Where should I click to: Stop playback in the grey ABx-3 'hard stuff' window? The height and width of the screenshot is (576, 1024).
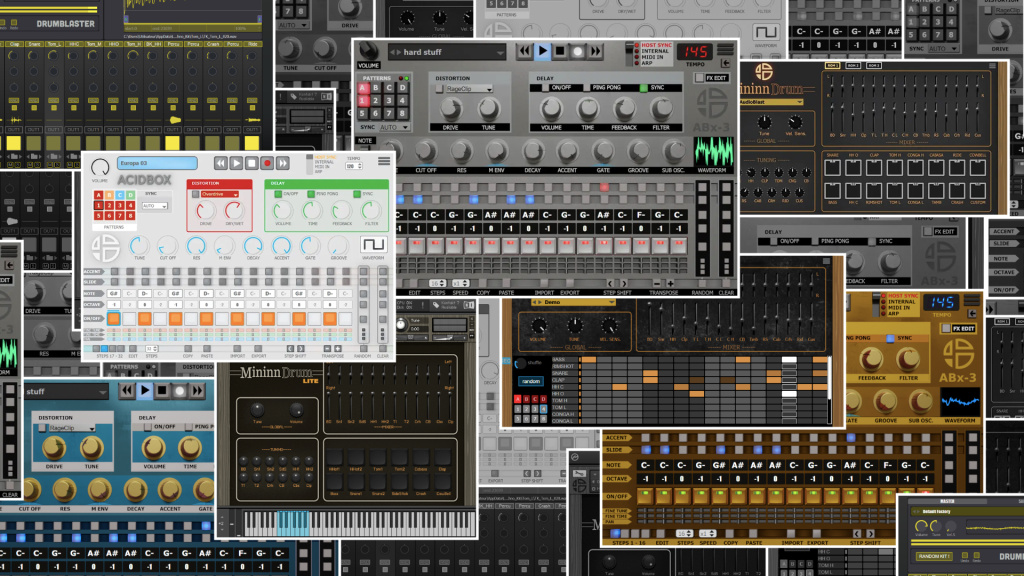click(560, 51)
